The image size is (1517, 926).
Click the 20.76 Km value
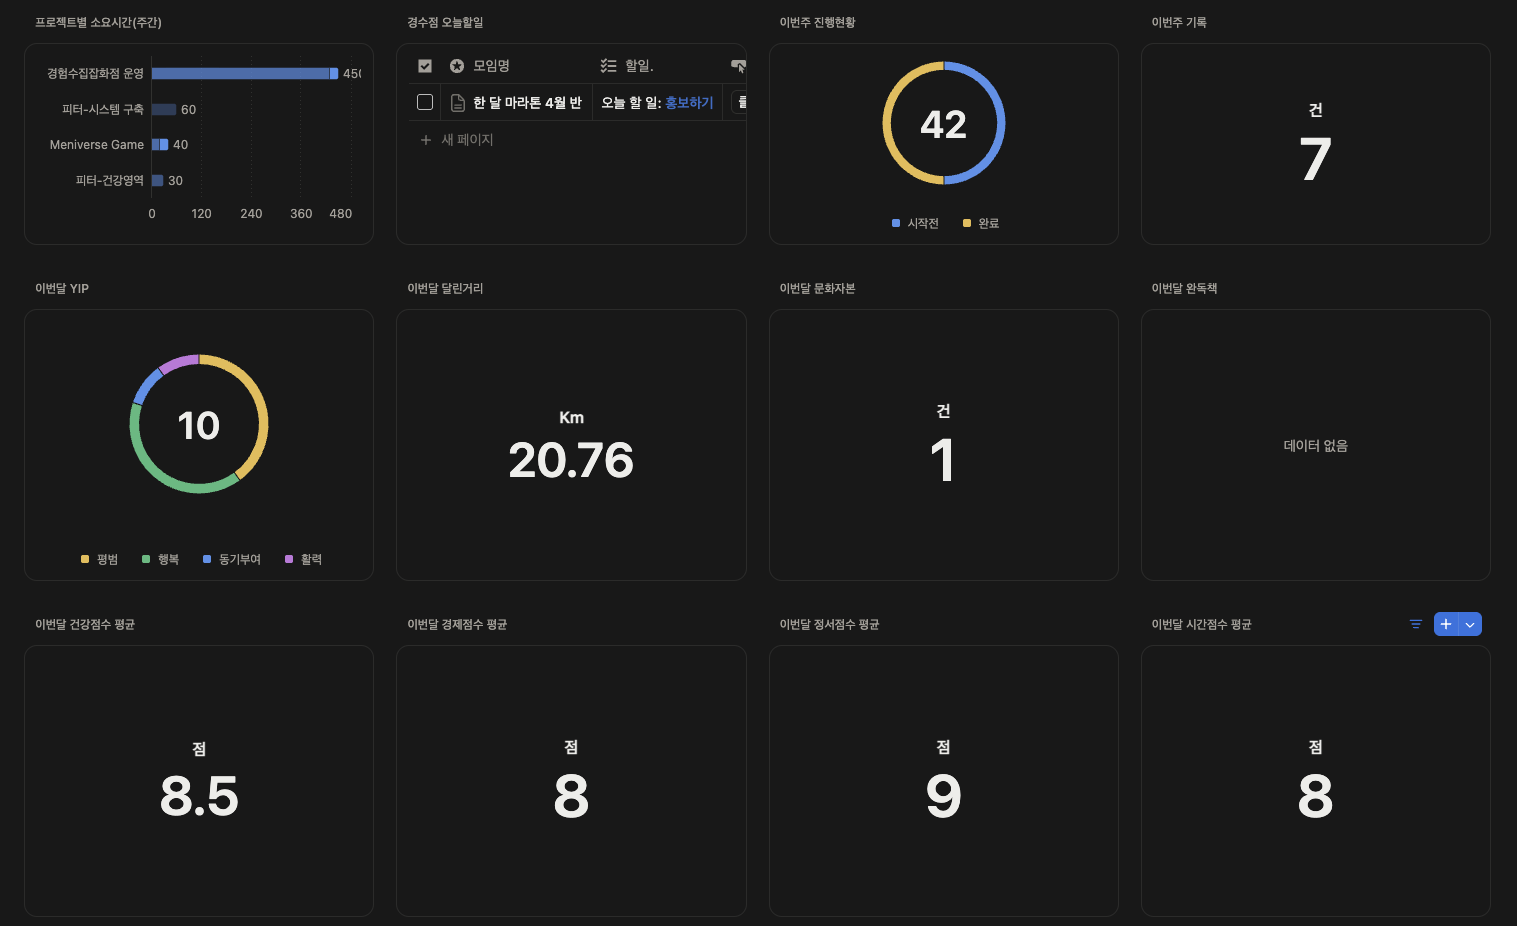(x=571, y=461)
